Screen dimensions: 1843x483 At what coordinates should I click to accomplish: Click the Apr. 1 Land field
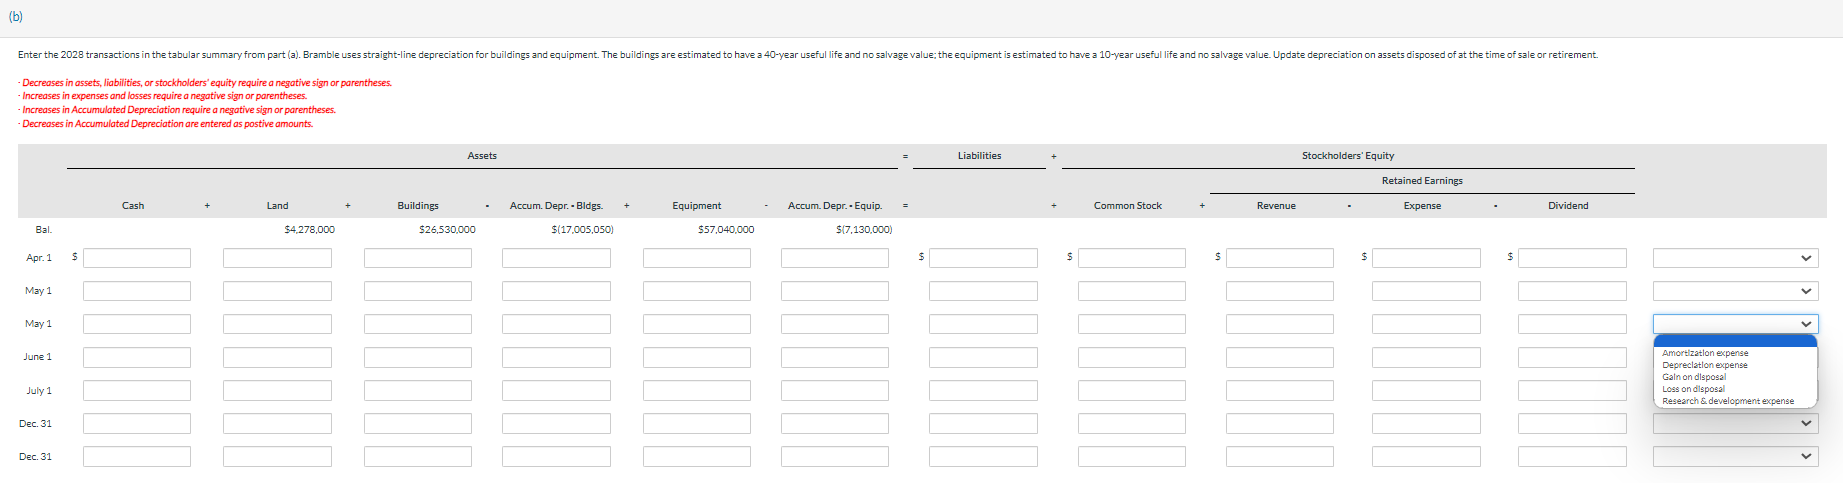[277, 258]
